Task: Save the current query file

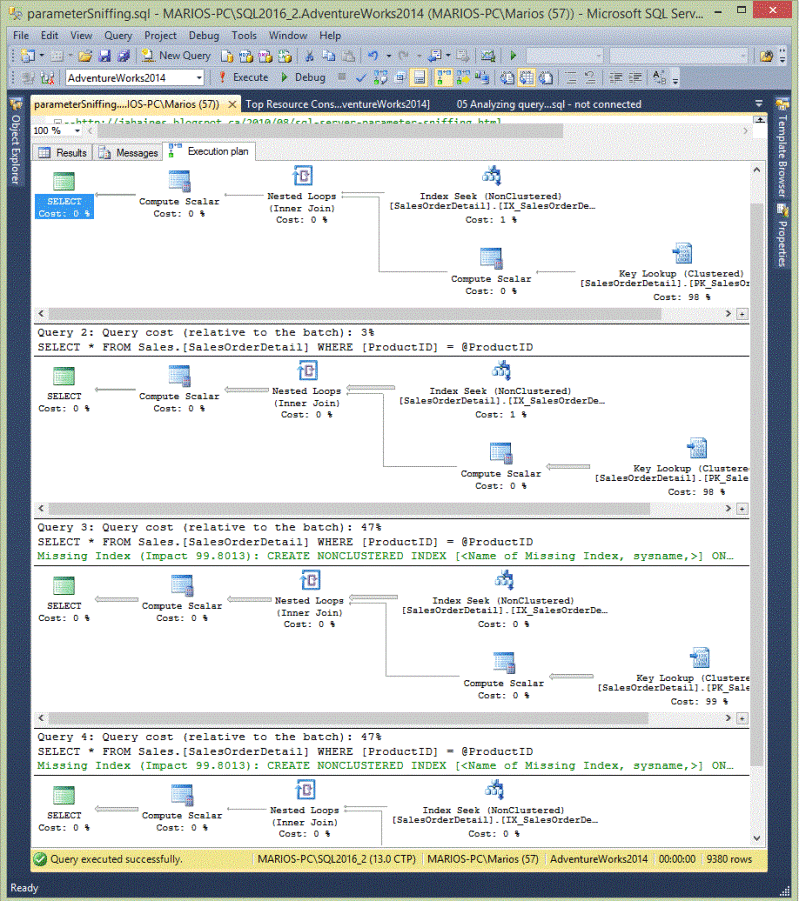Action: pyautogui.click(x=104, y=56)
